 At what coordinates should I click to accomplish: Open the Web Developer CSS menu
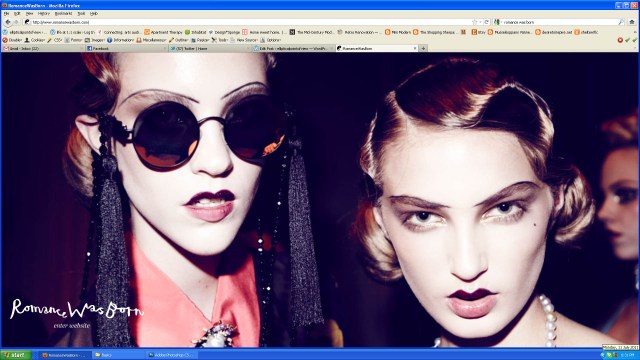[x=55, y=40]
